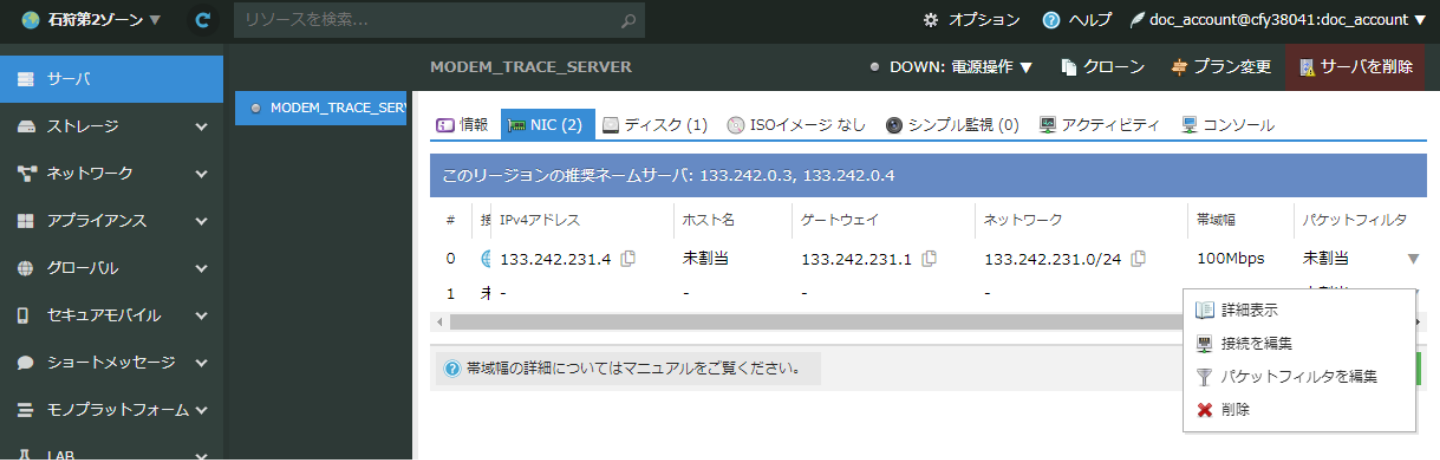Click the search magnifier icon
Screen dimensions: 1440x460
(x=628, y=20)
